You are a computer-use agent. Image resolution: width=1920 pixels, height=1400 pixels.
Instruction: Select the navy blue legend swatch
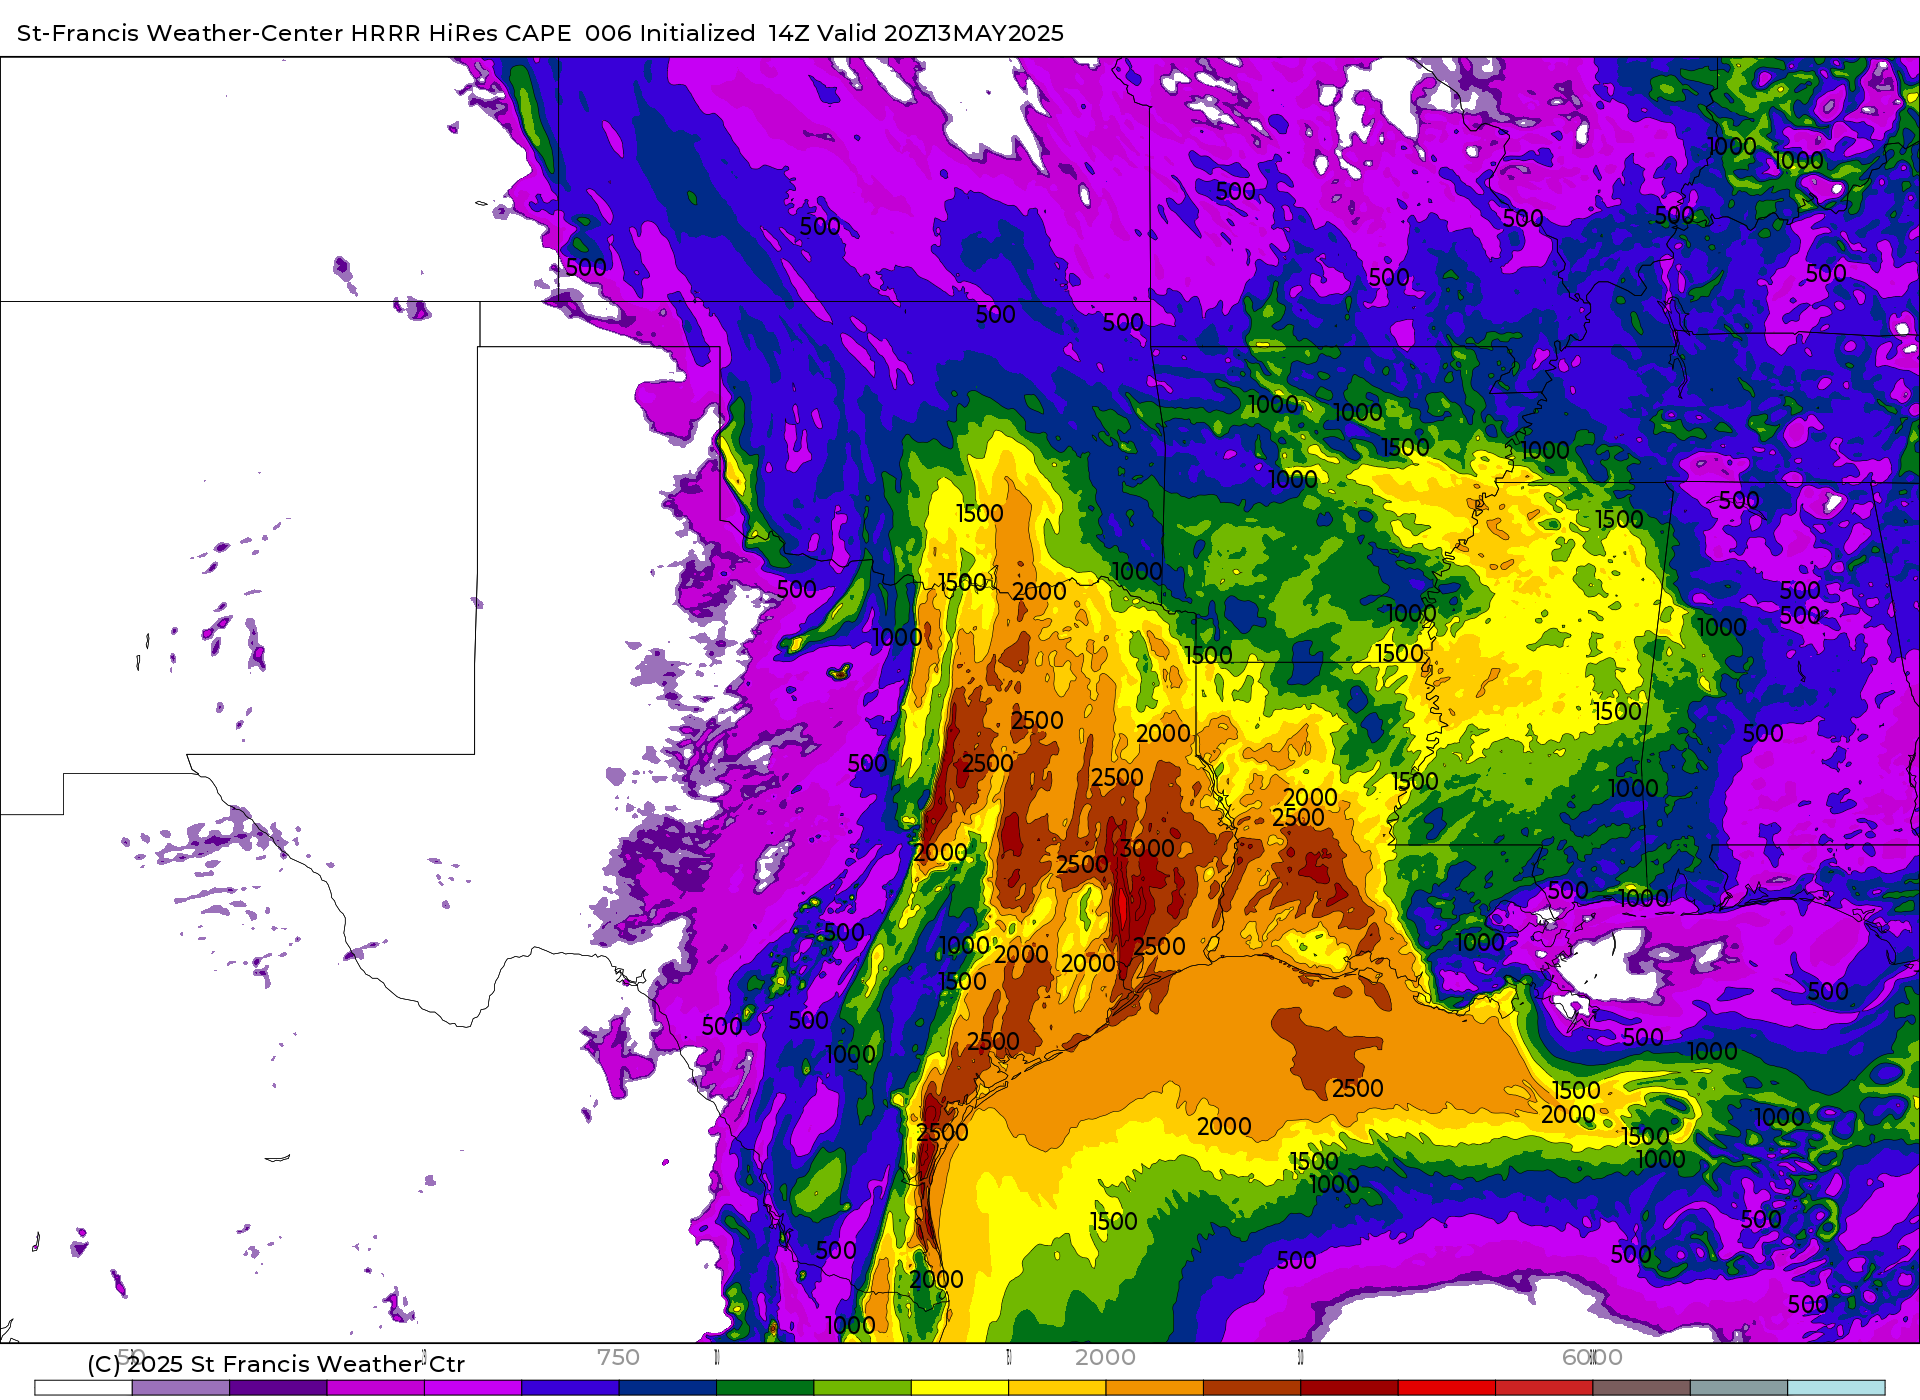(x=668, y=1388)
